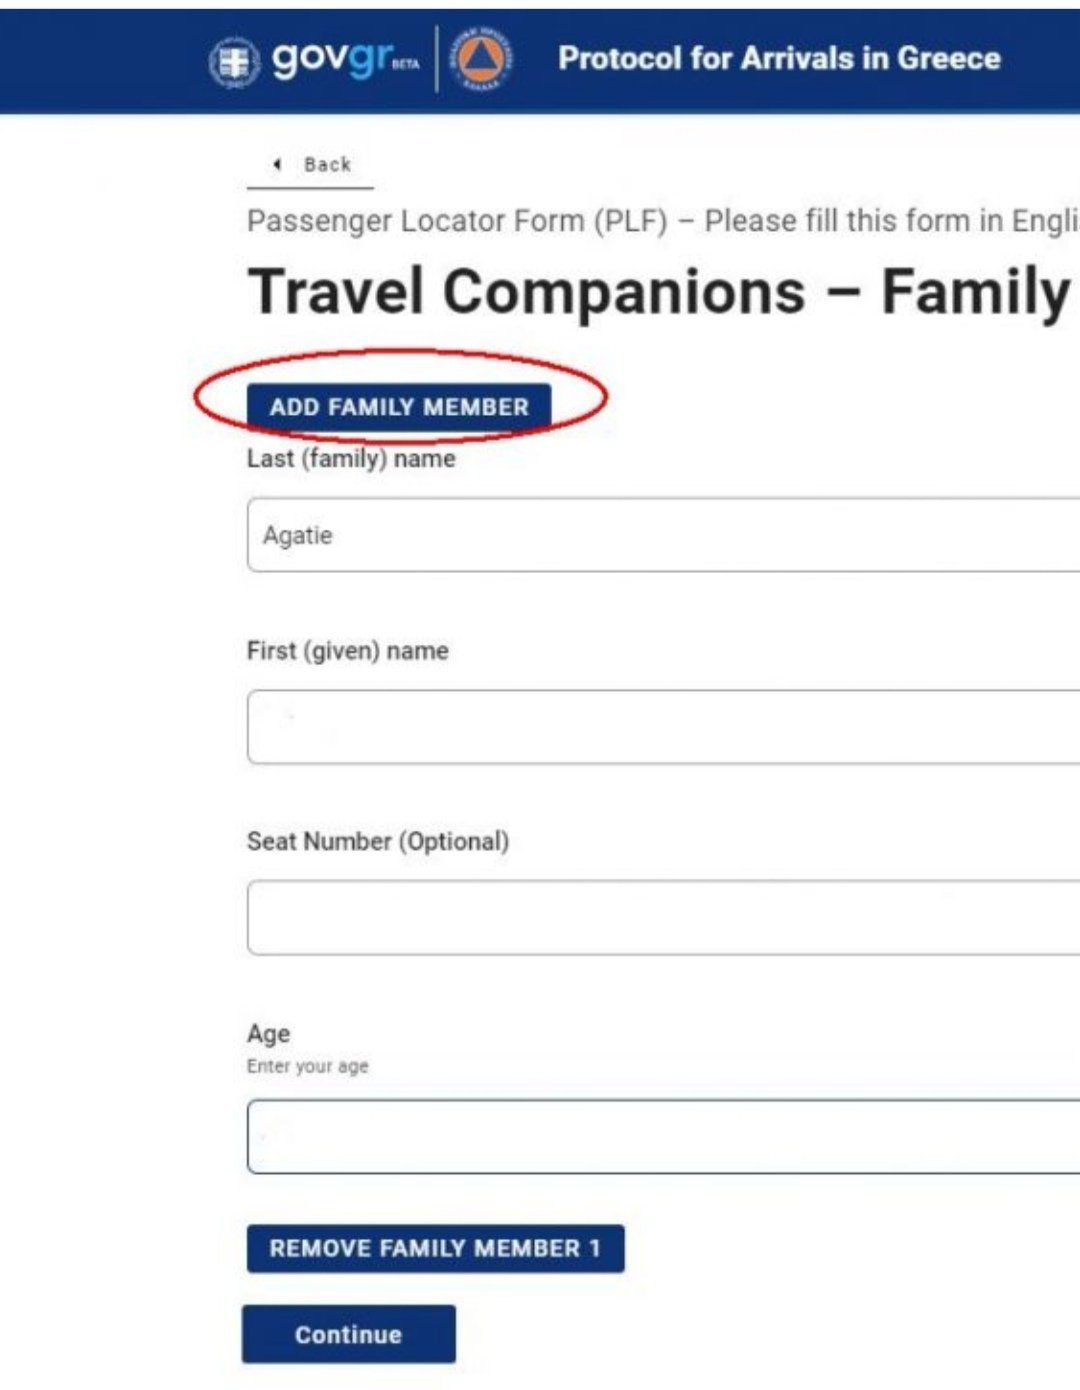Click the orange Civil Protection triangle logo

(x=481, y=59)
